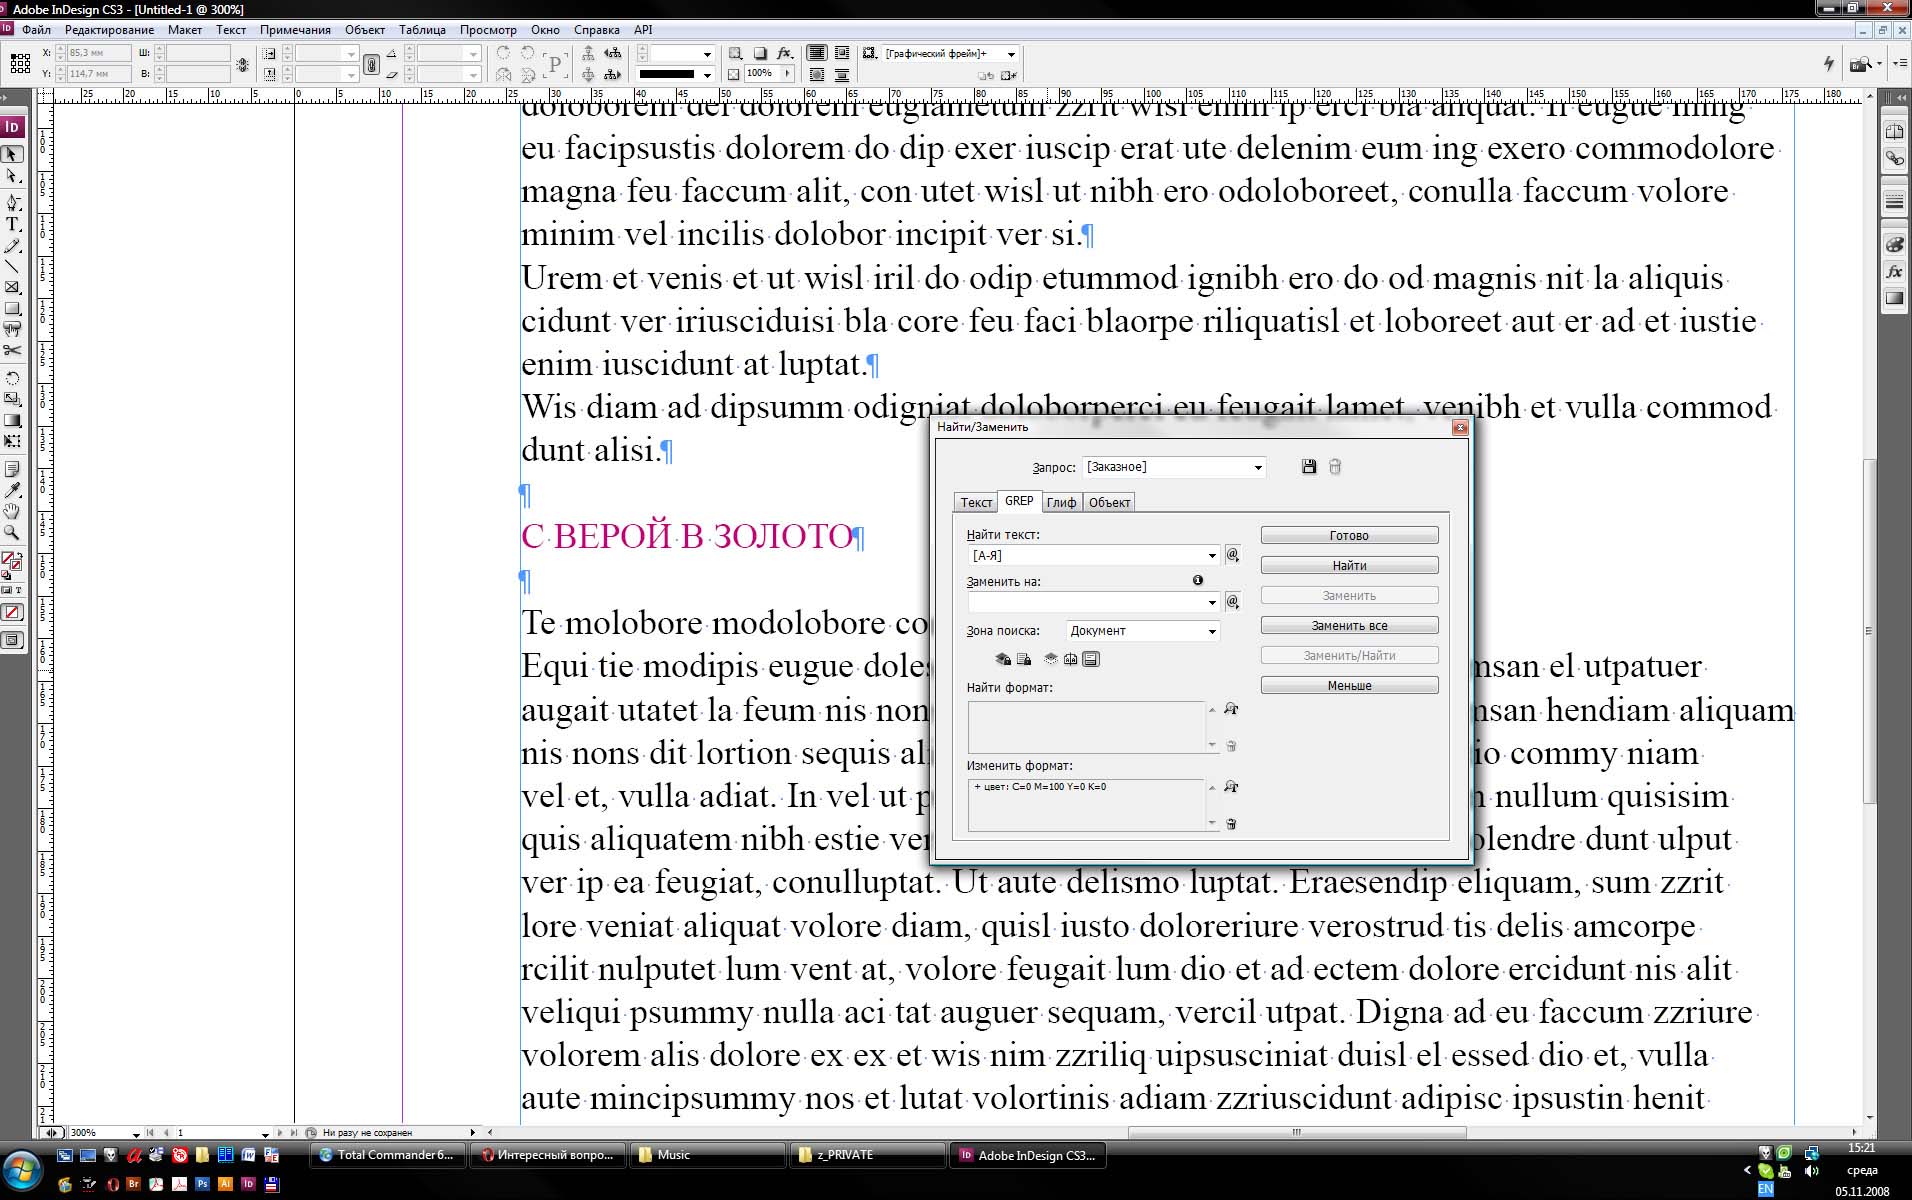
Task: Switch to the Объект tab
Action: (1109, 502)
